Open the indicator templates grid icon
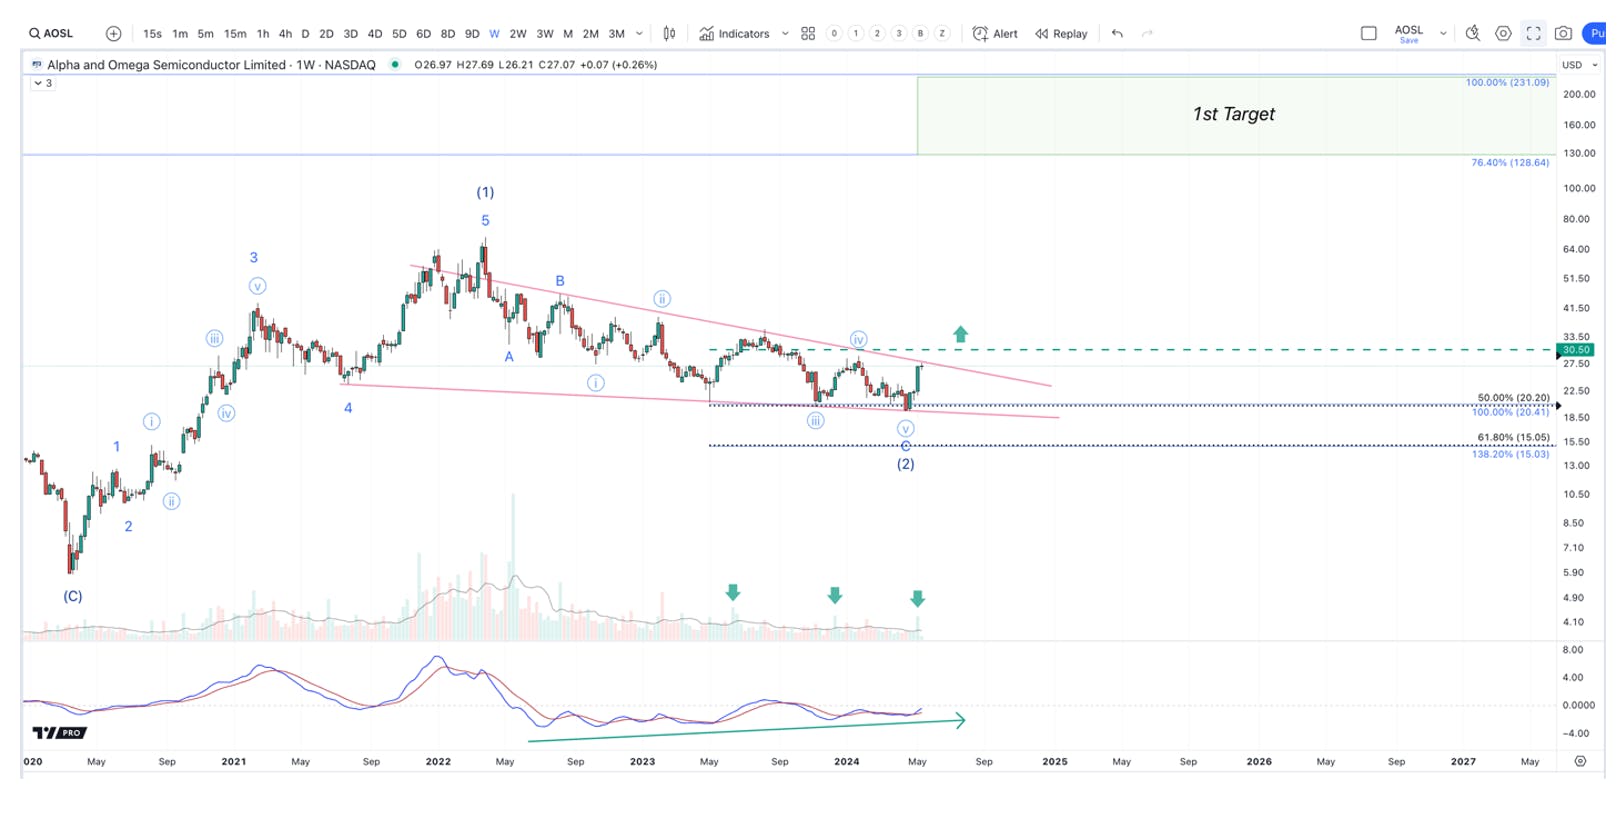1624x814 pixels. click(808, 33)
